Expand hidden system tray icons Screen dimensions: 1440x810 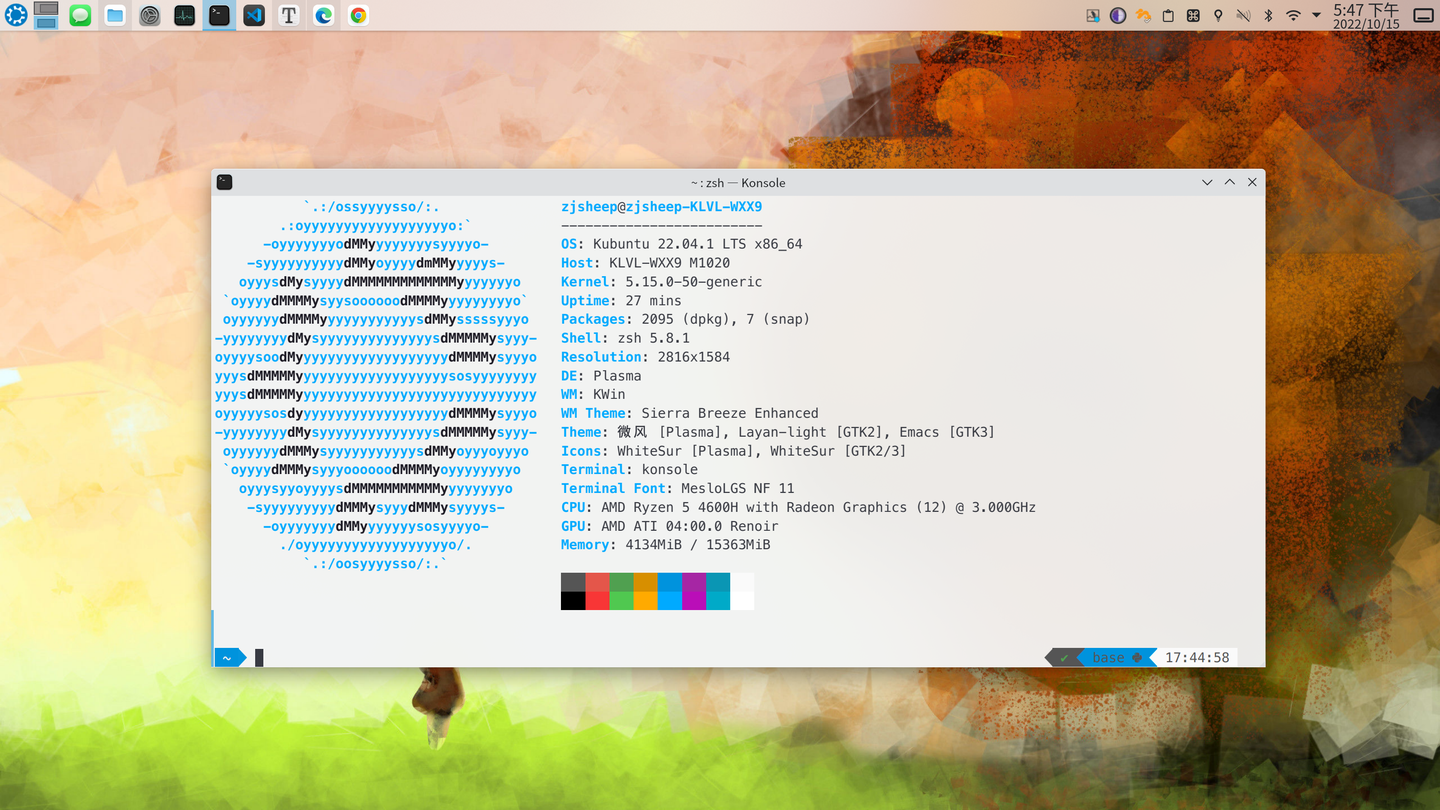(x=1316, y=16)
